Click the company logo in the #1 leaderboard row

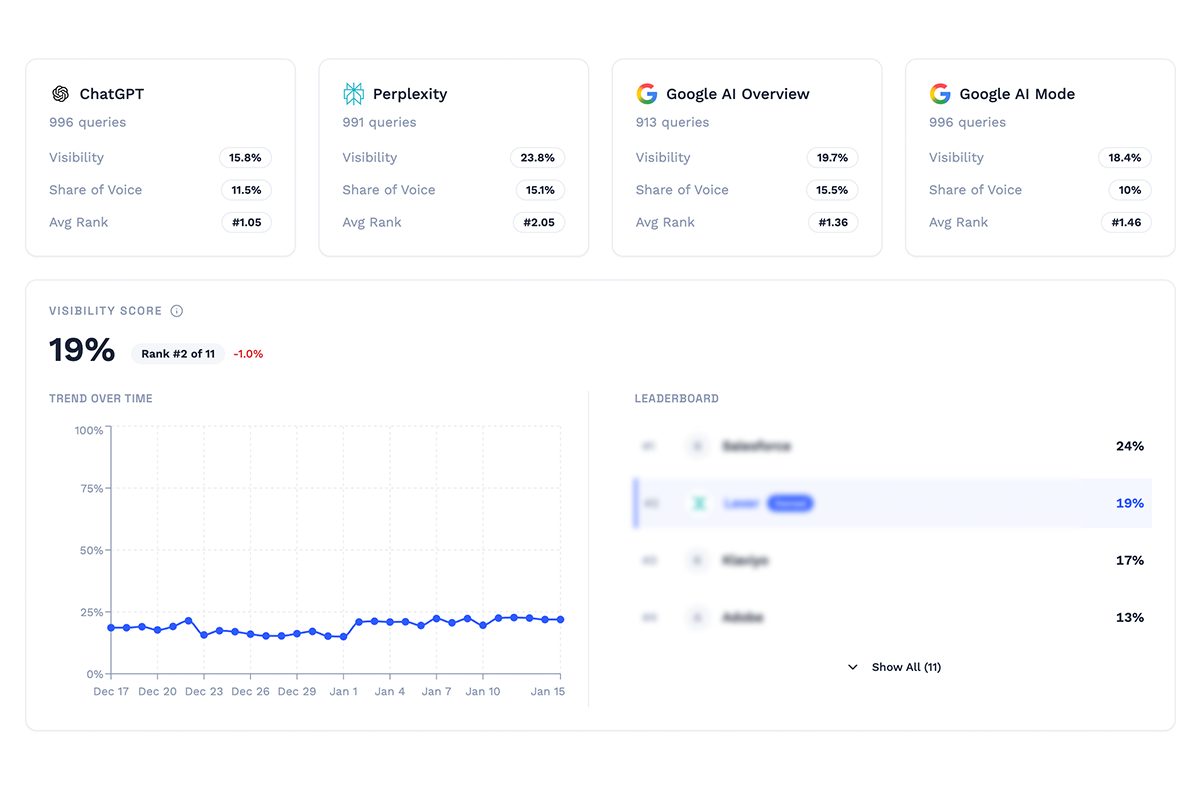pos(697,446)
